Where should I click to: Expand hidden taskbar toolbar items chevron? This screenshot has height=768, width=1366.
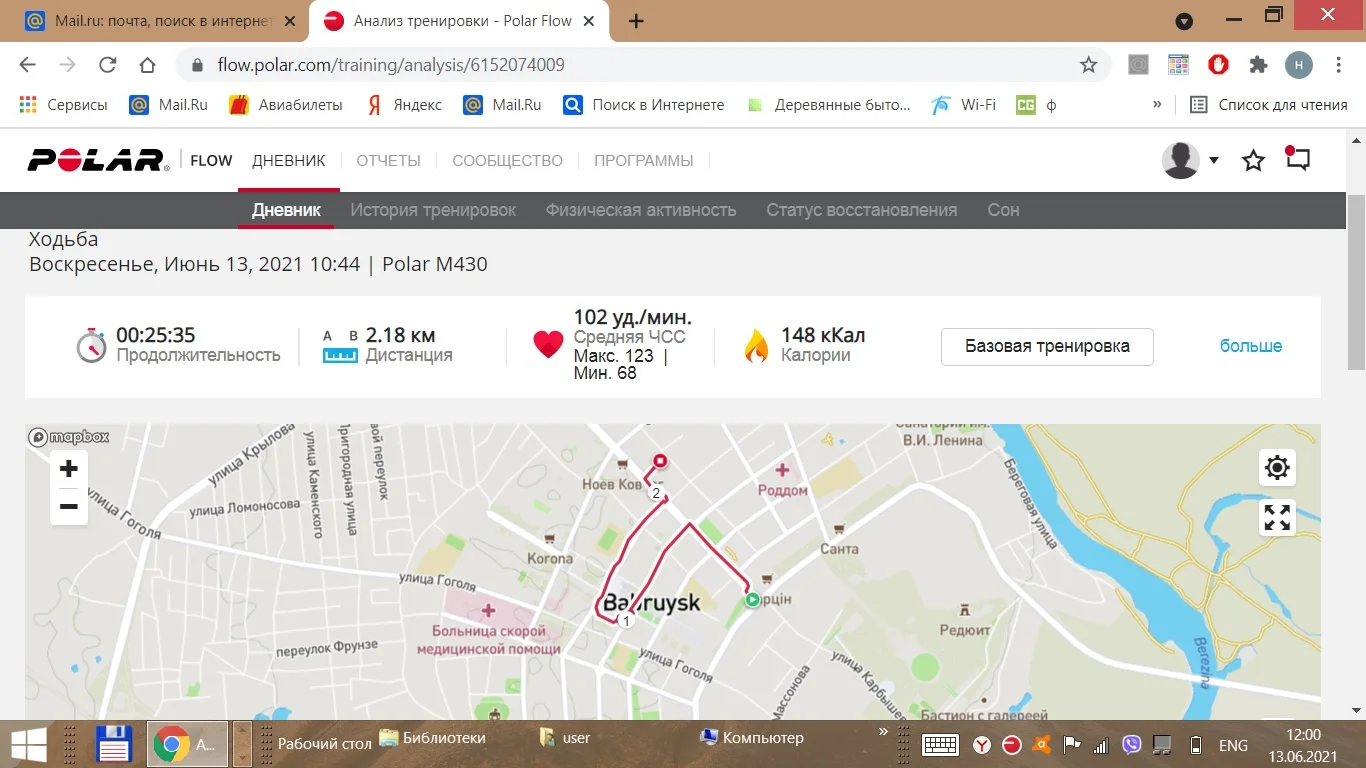tap(883, 733)
